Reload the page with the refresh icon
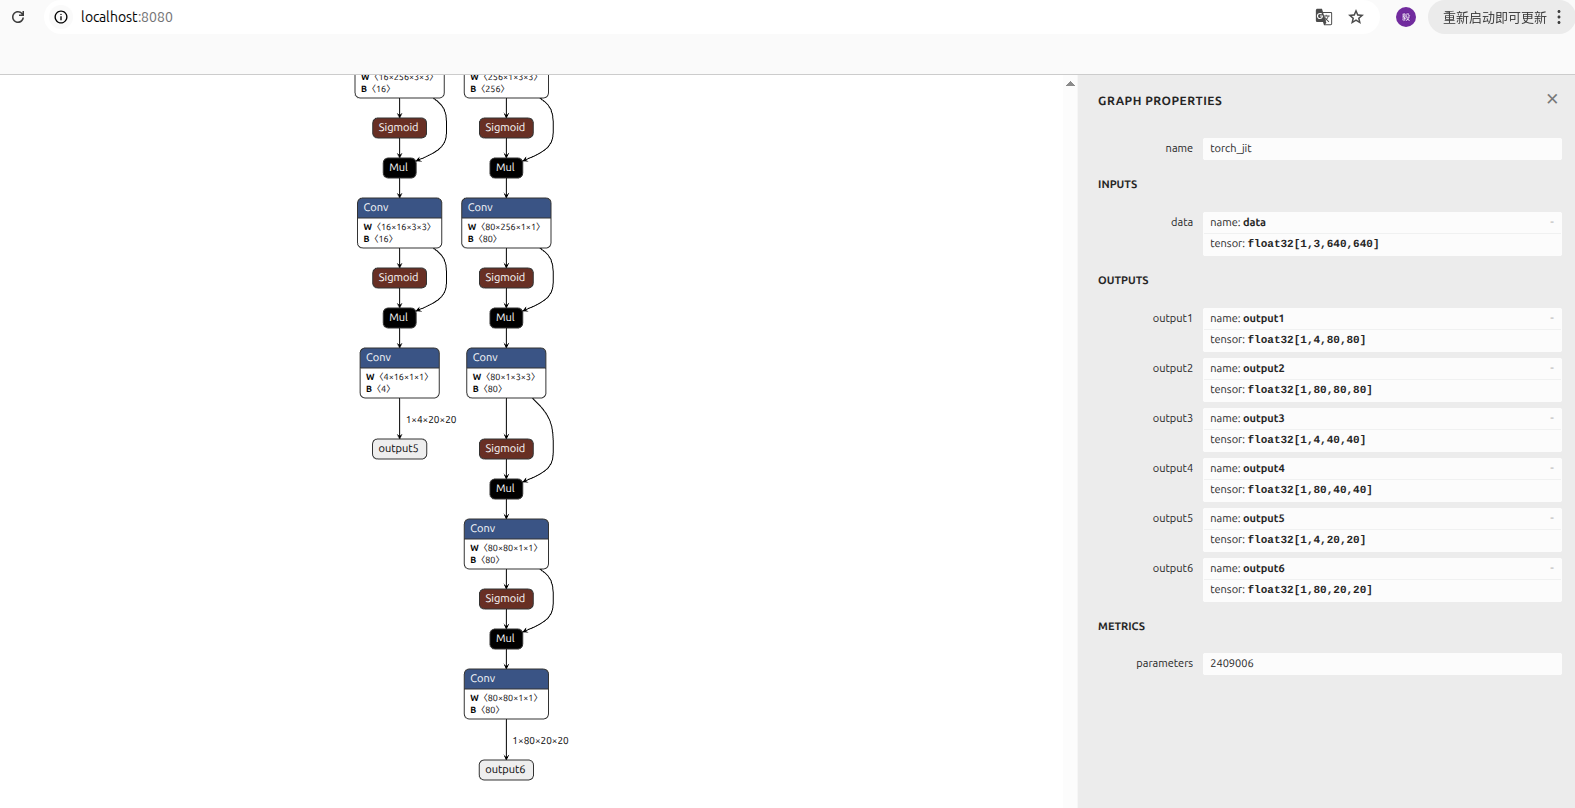1575x808 pixels. [x=18, y=17]
